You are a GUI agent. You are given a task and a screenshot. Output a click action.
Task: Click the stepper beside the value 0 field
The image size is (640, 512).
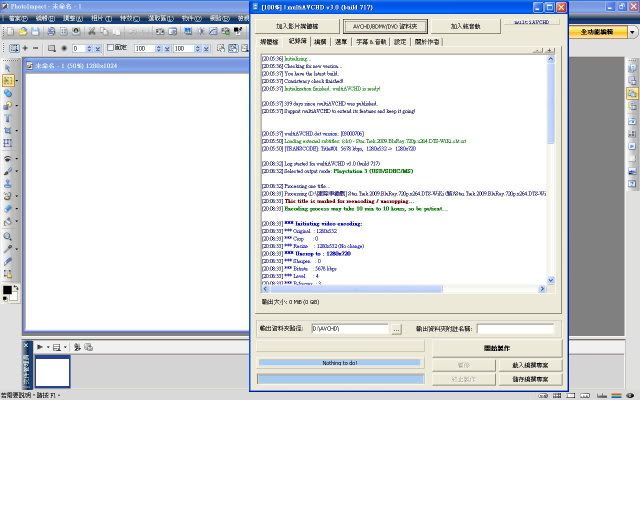tap(89, 48)
